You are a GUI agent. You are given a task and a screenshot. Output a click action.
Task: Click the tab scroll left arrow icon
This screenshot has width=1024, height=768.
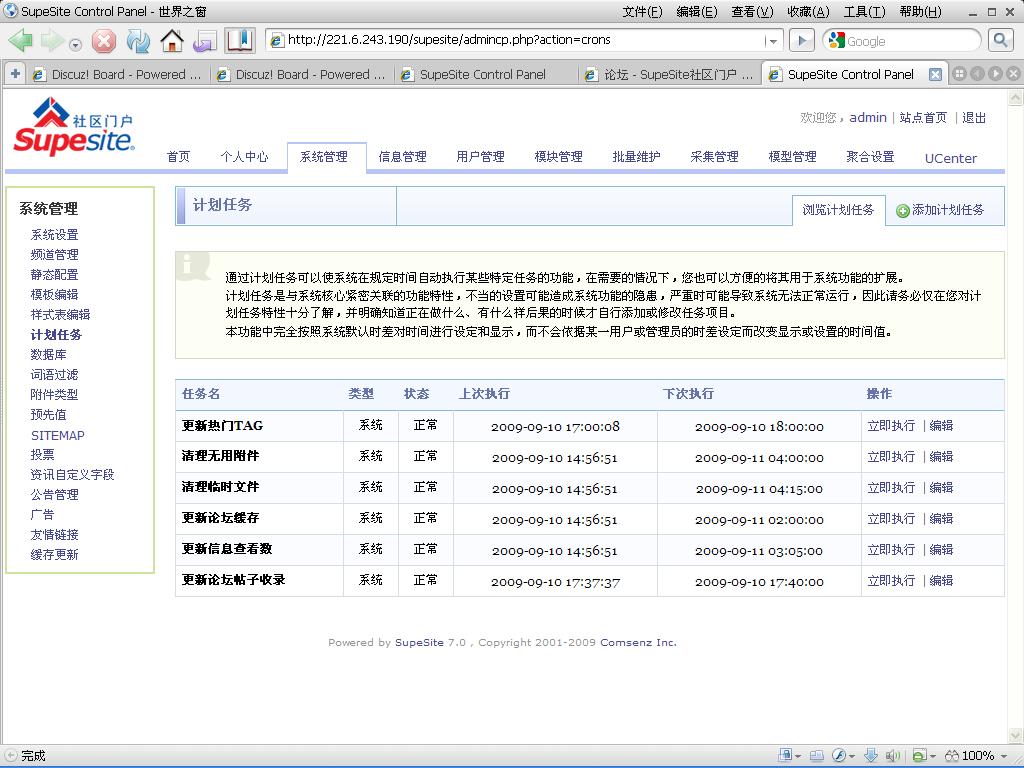(977, 74)
